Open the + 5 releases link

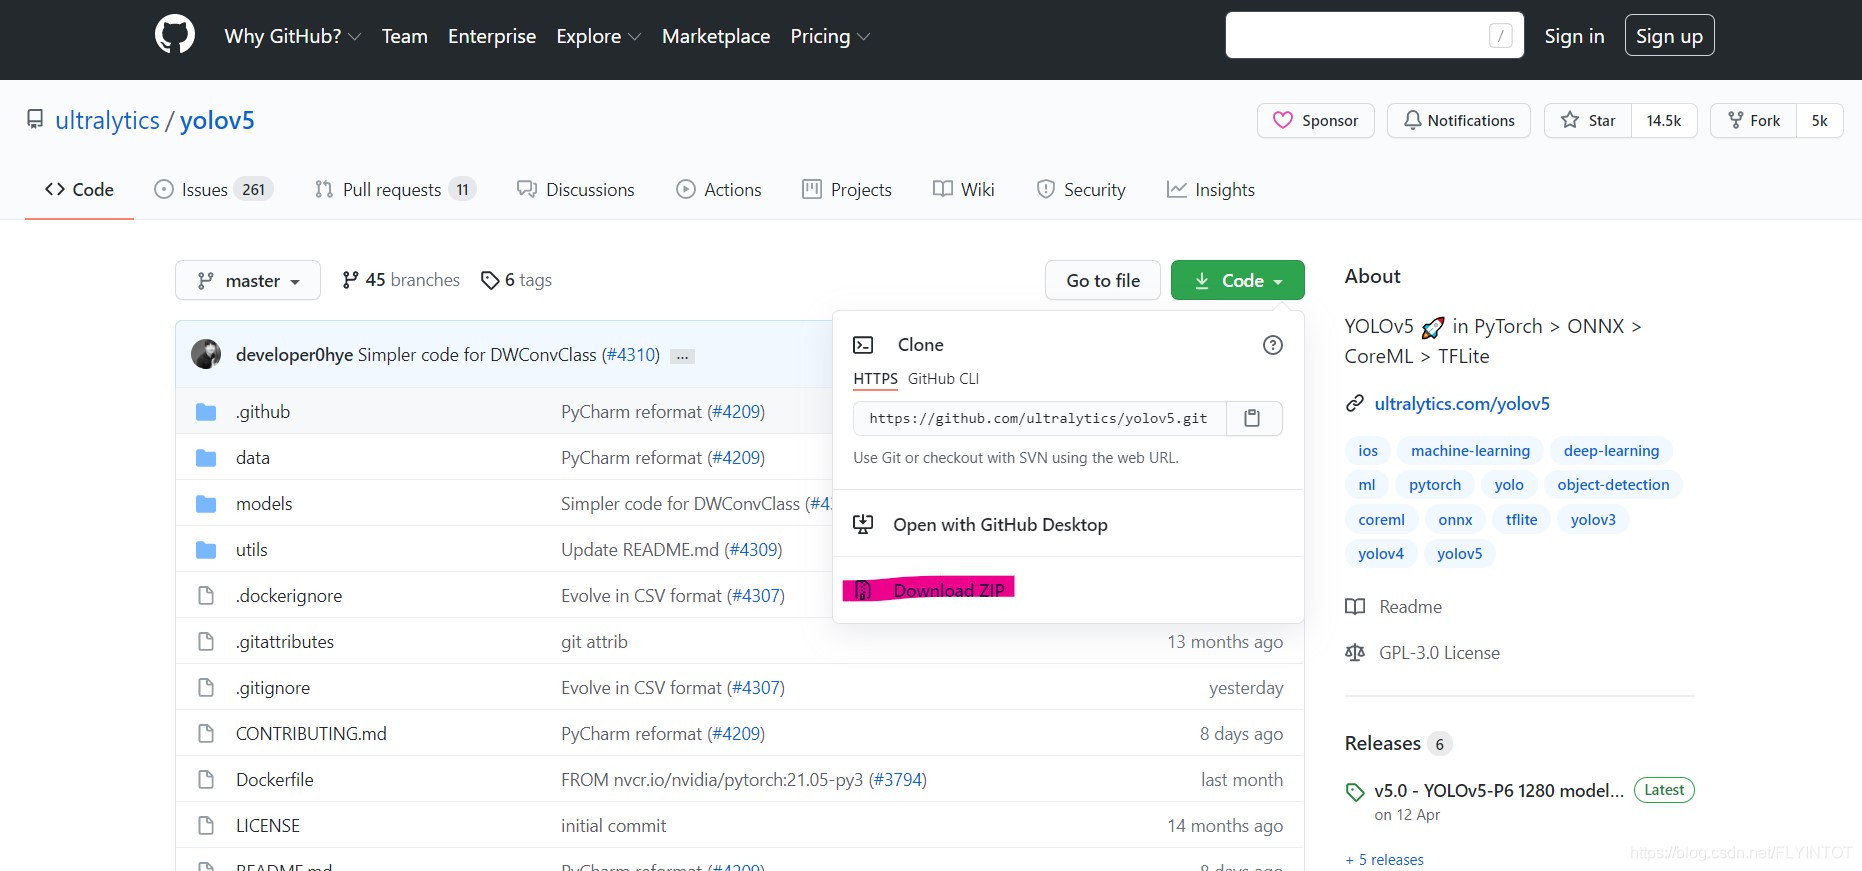[1384, 860]
